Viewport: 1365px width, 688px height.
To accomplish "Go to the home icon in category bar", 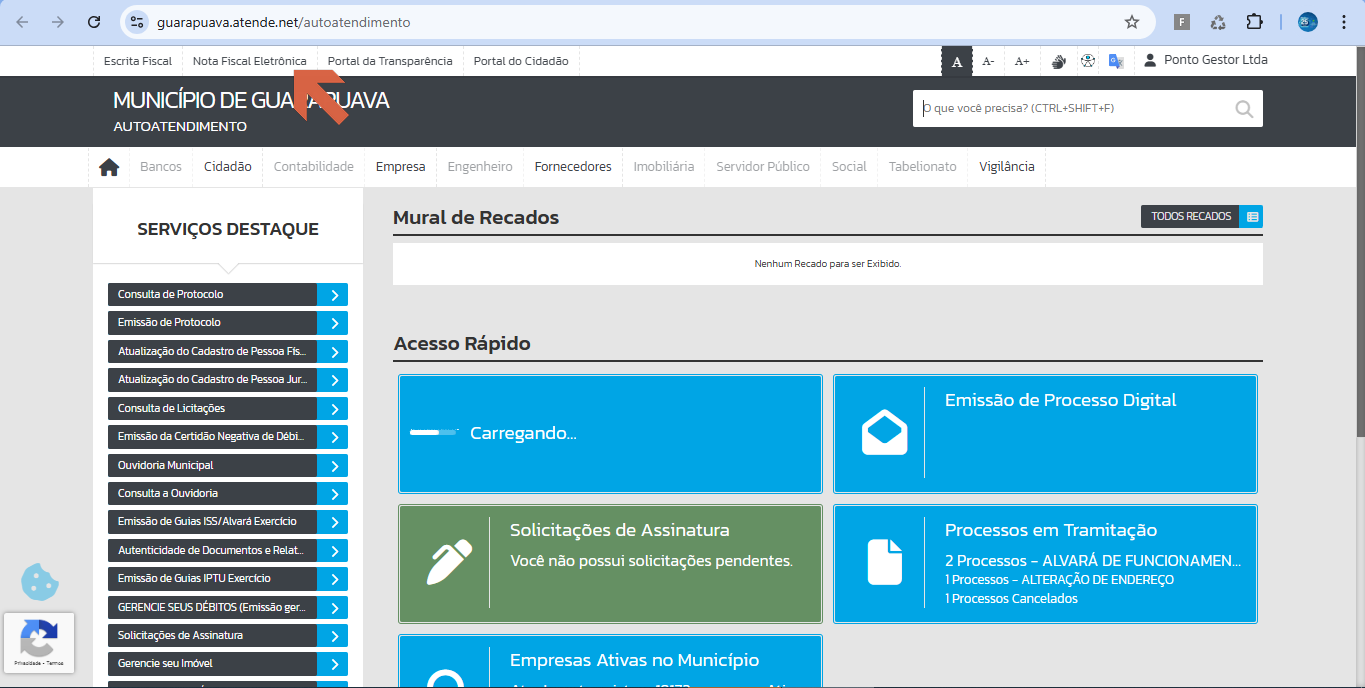I will [109, 167].
